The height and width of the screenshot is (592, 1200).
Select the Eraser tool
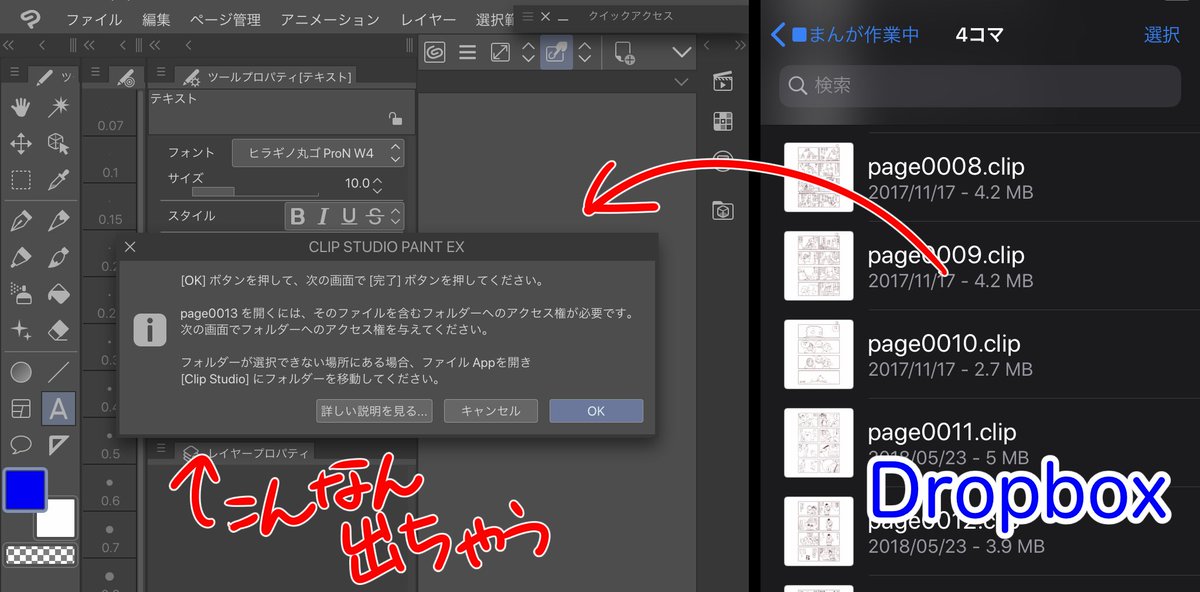tap(59, 330)
